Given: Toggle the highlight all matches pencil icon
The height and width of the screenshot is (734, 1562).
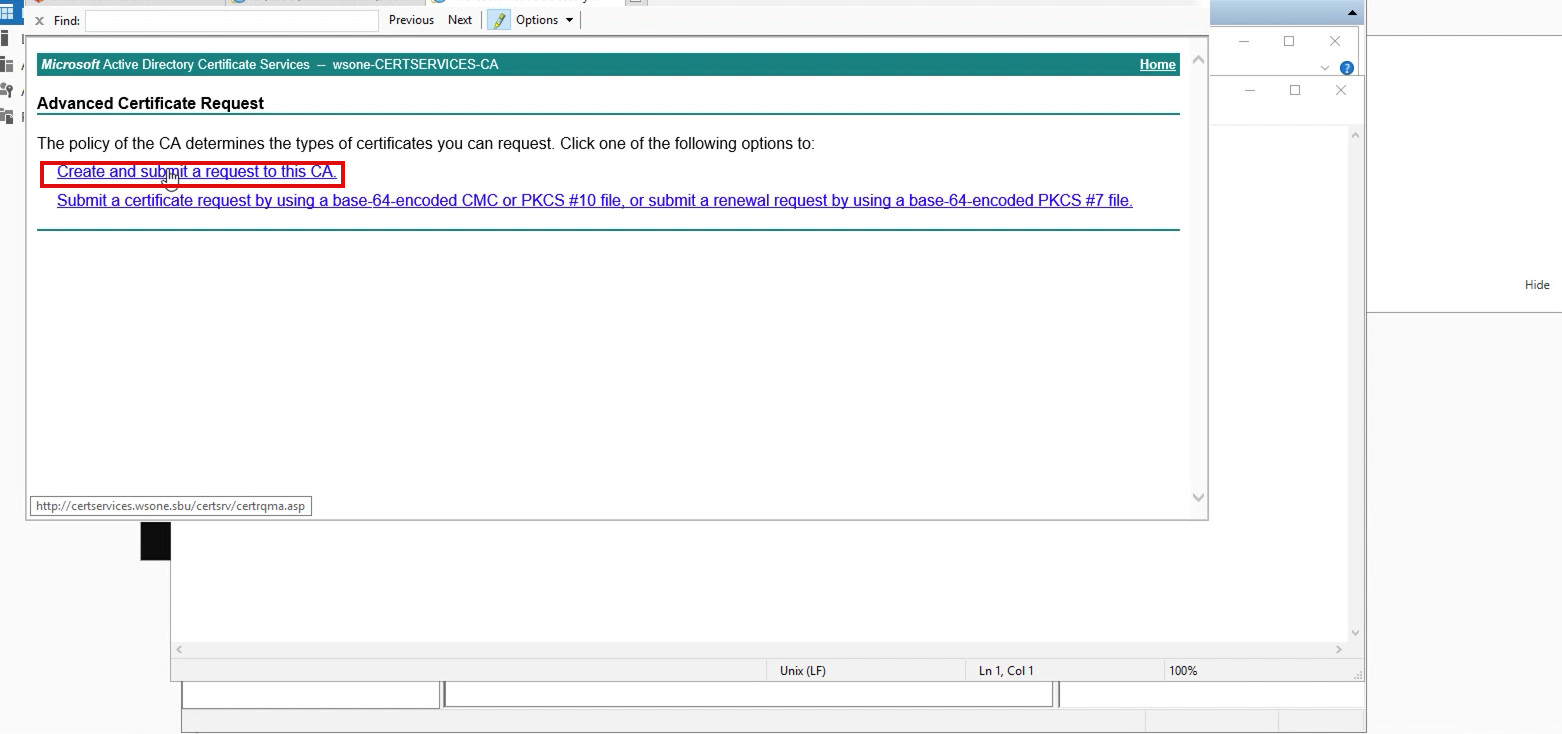Looking at the screenshot, I should pos(498,20).
